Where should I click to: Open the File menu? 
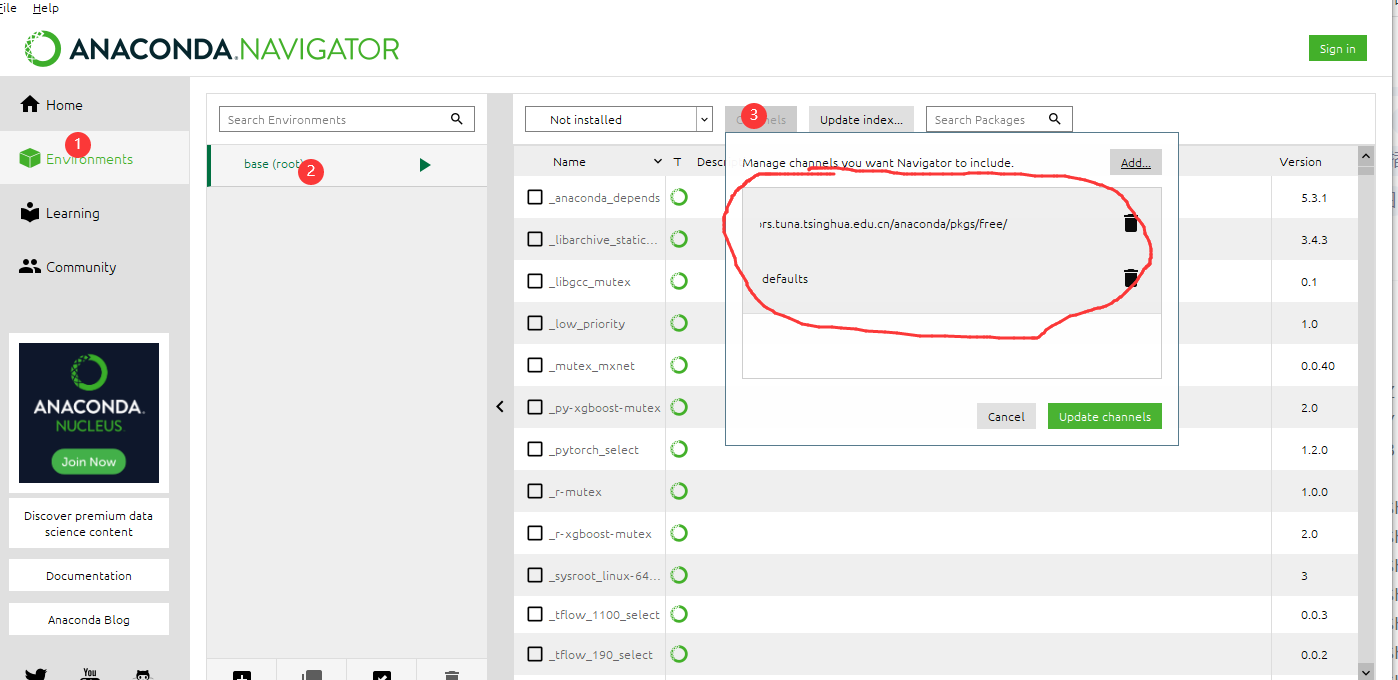(8, 8)
